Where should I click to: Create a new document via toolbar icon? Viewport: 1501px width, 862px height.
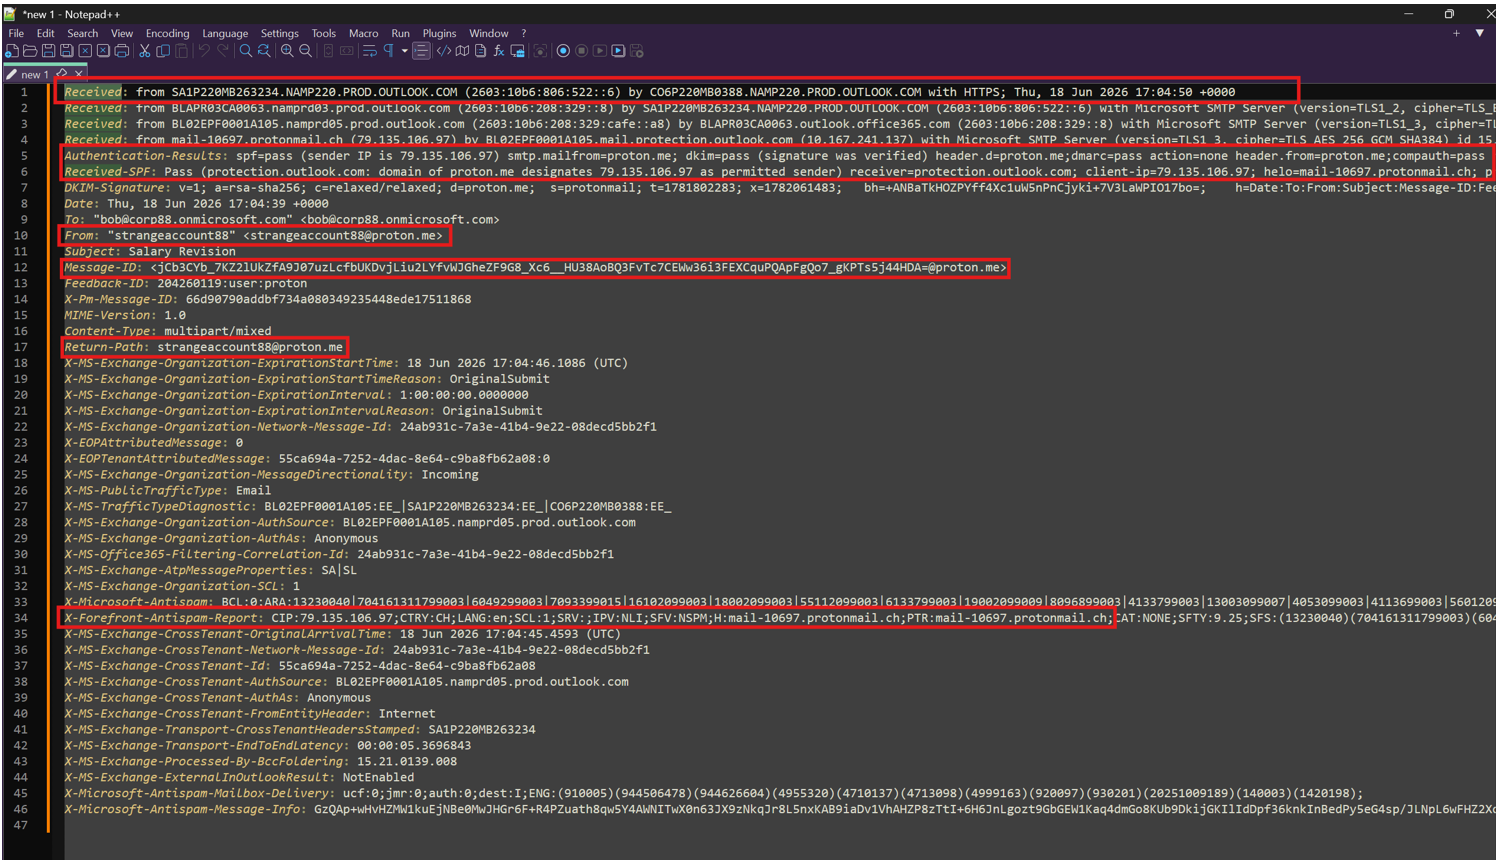point(12,51)
